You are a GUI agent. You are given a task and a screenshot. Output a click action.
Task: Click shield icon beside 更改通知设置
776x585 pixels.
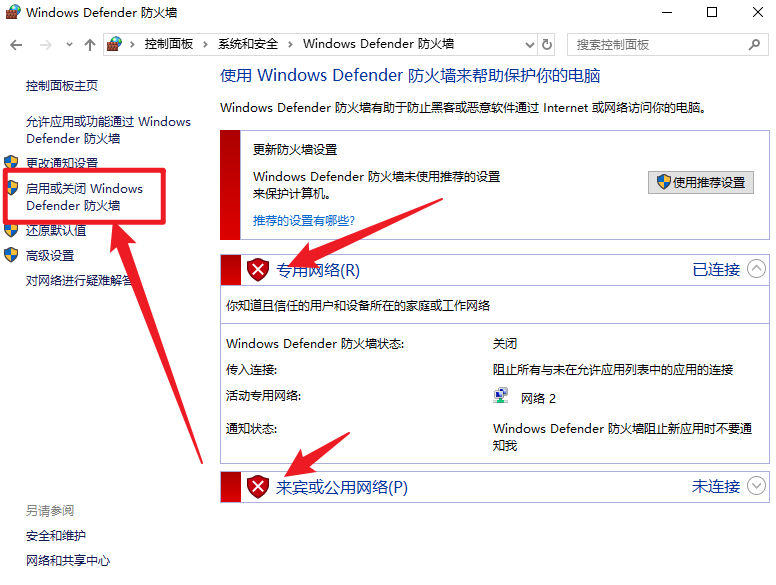[x=11, y=162]
